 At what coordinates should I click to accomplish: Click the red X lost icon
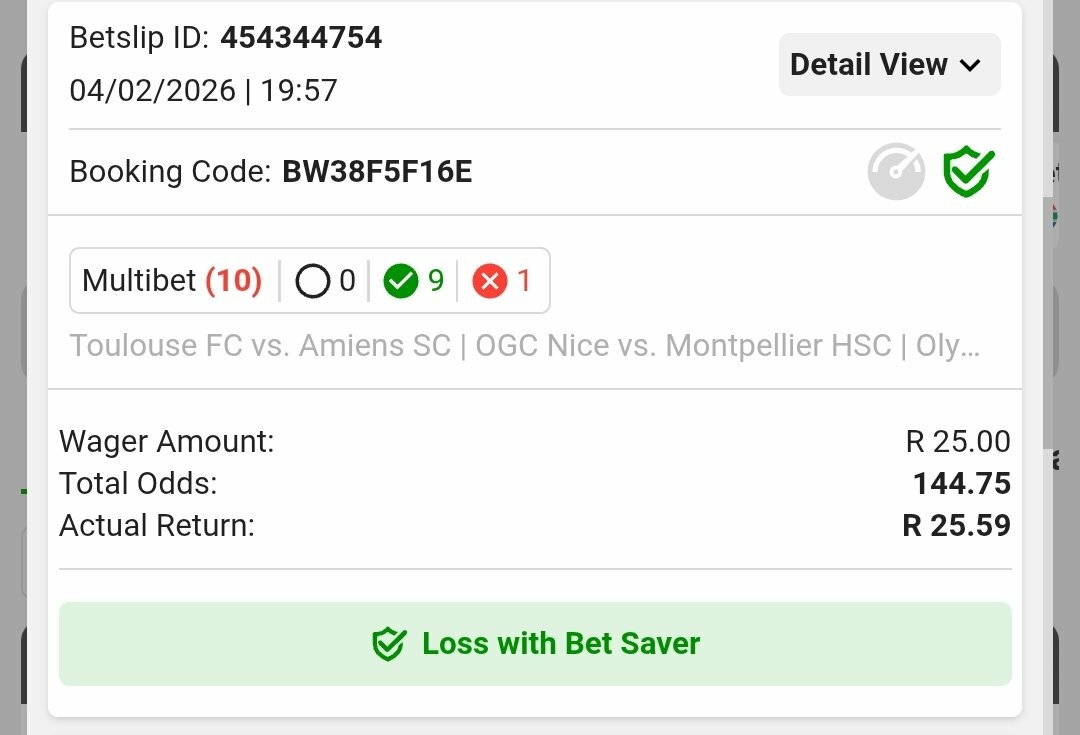tap(489, 281)
